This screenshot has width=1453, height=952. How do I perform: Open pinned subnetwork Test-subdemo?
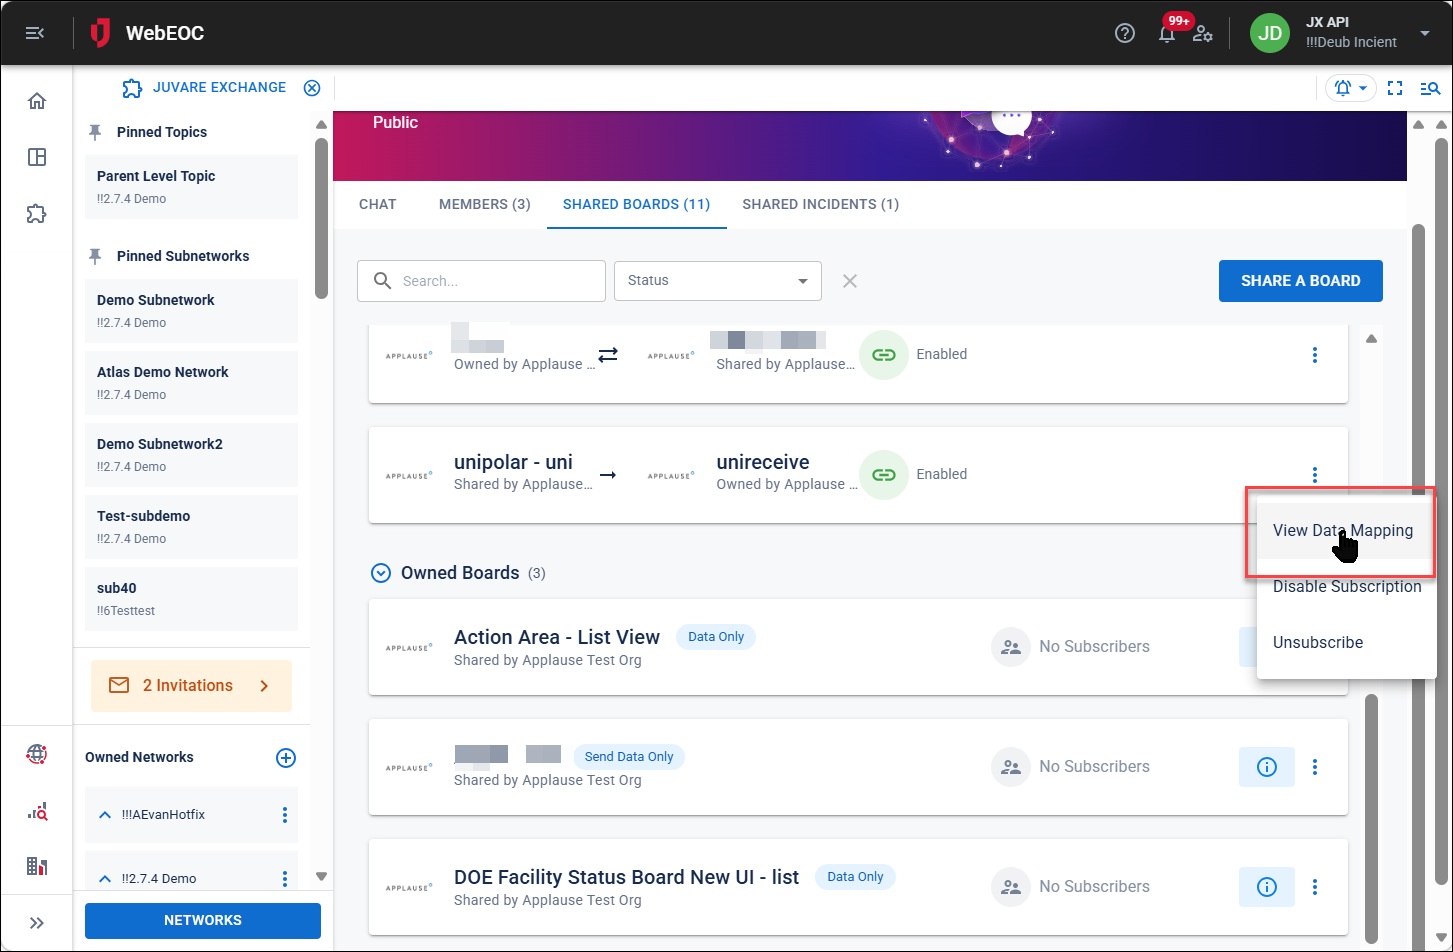pyautogui.click(x=191, y=526)
